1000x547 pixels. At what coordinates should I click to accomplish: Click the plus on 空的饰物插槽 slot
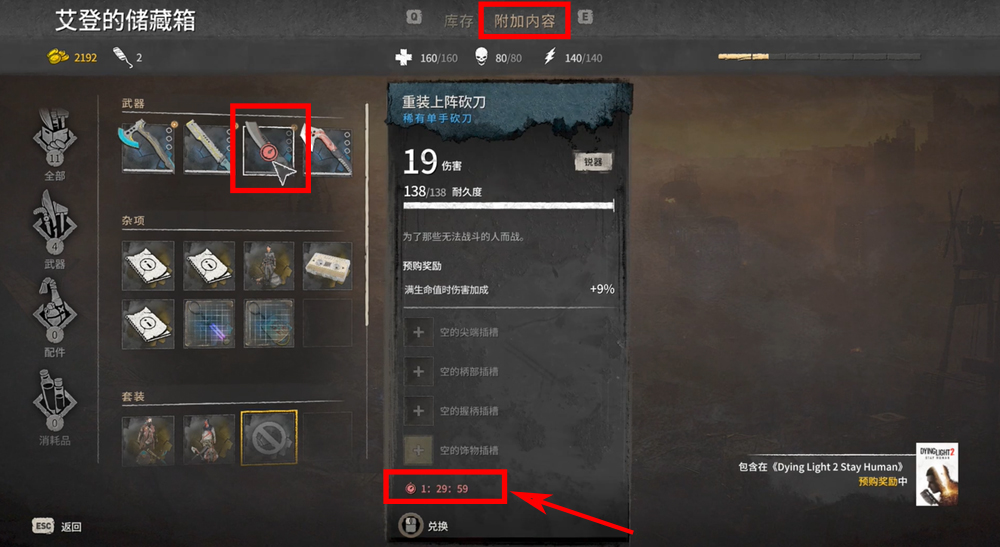pos(418,451)
